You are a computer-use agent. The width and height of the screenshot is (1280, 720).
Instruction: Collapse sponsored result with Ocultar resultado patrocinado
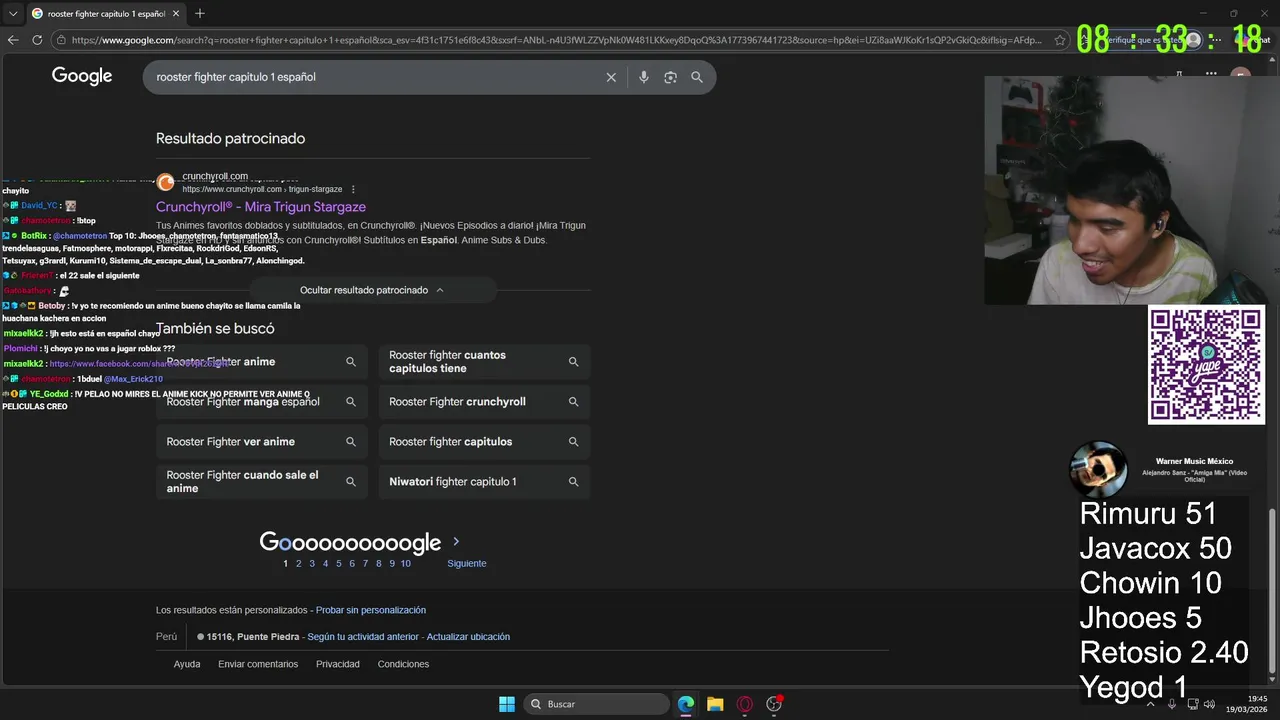click(372, 290)
